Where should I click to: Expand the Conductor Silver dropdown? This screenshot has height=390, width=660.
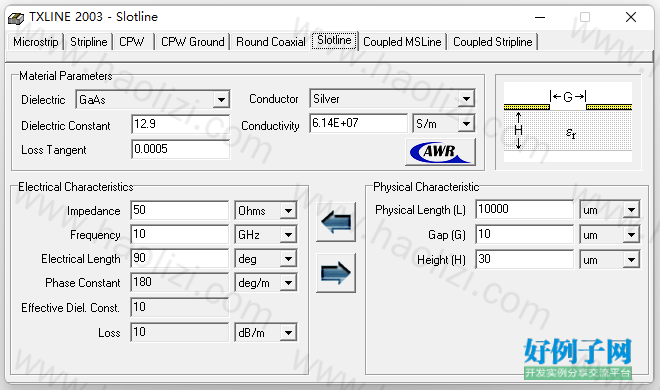466,99
